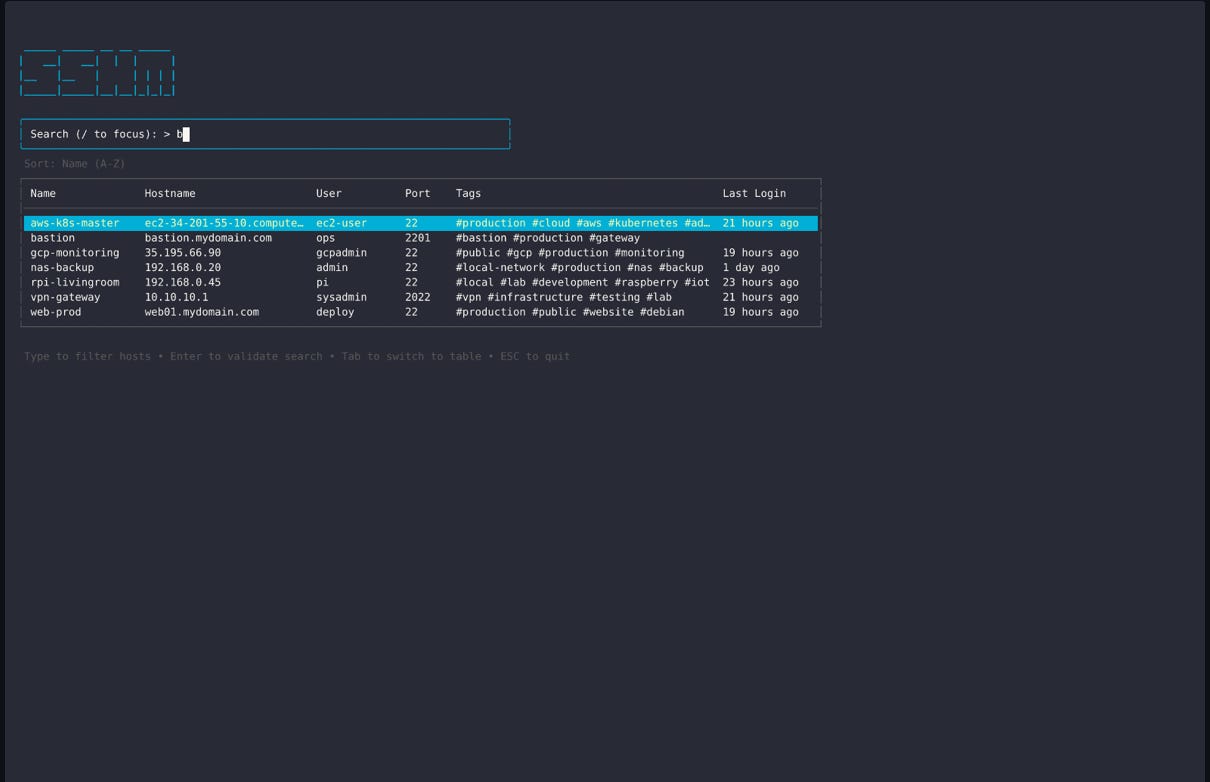Click the Tags column header
This screenshot has height=782, width=1210.
[469, 193]
